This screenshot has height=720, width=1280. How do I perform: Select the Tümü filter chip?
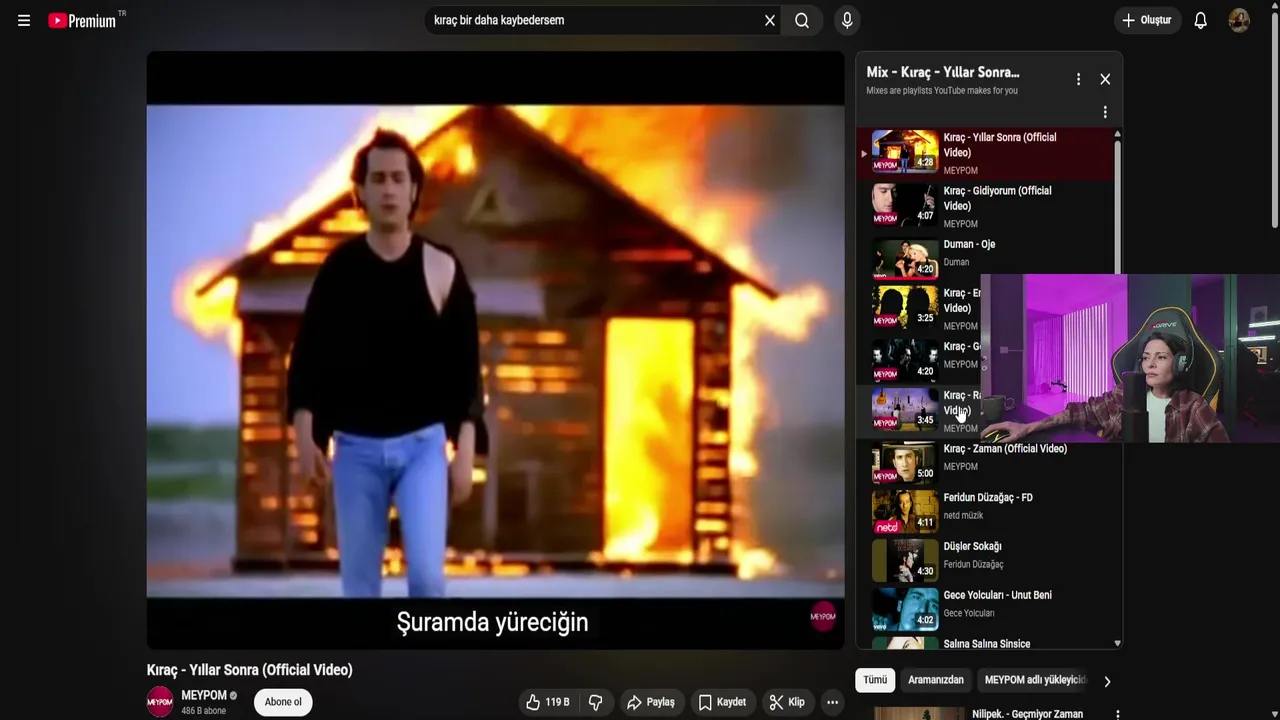pyautogui.click(x=875, y=680)
